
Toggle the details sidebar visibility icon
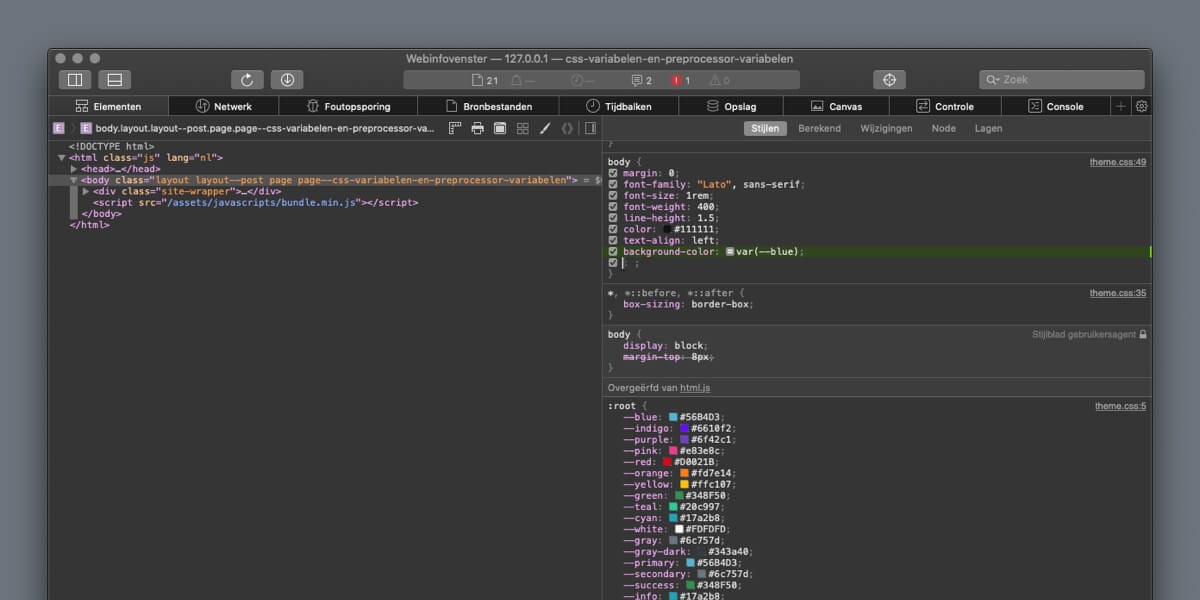(590, 128)
